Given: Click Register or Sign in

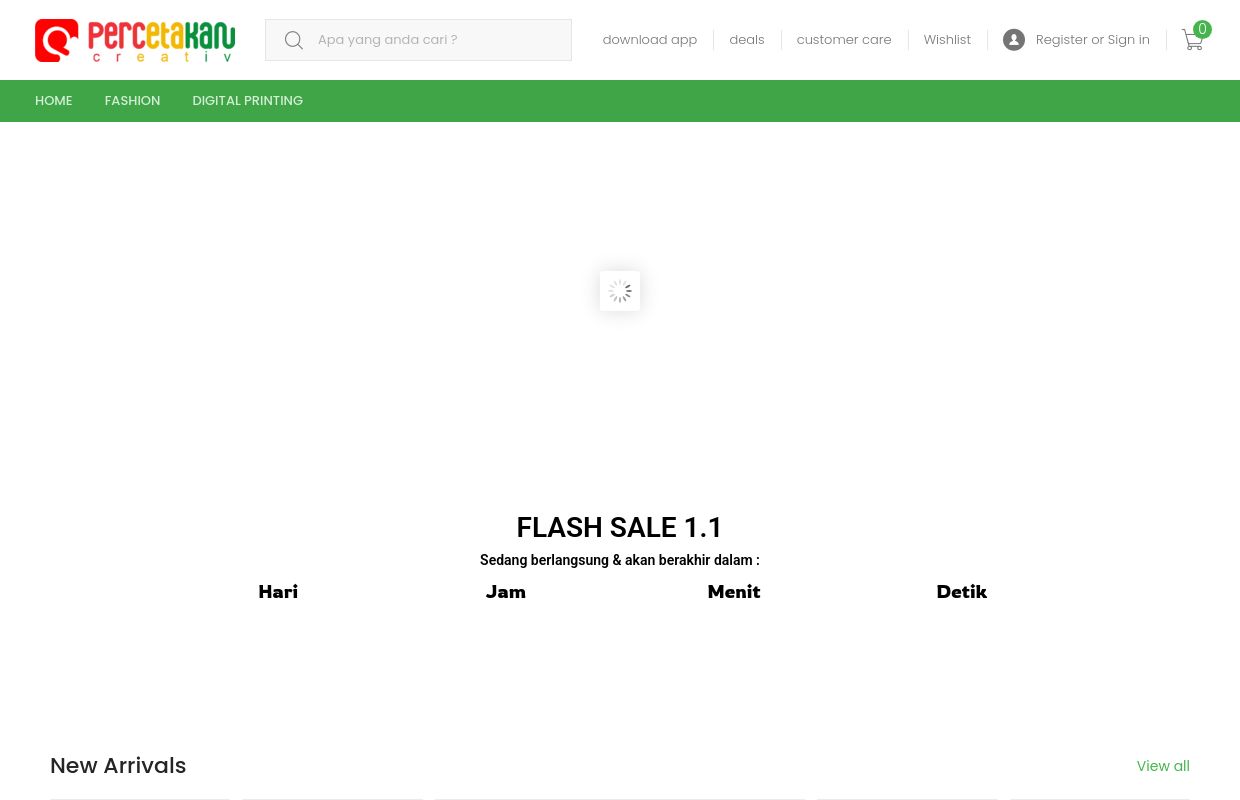Looking at the screenshot, I should coord(1092,40).
